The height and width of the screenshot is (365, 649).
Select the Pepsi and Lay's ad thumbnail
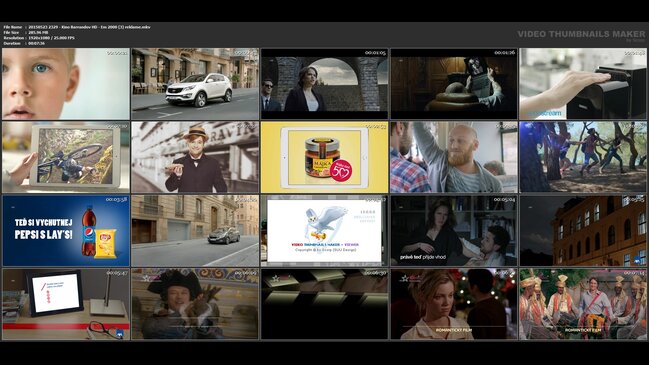[66, 231]
